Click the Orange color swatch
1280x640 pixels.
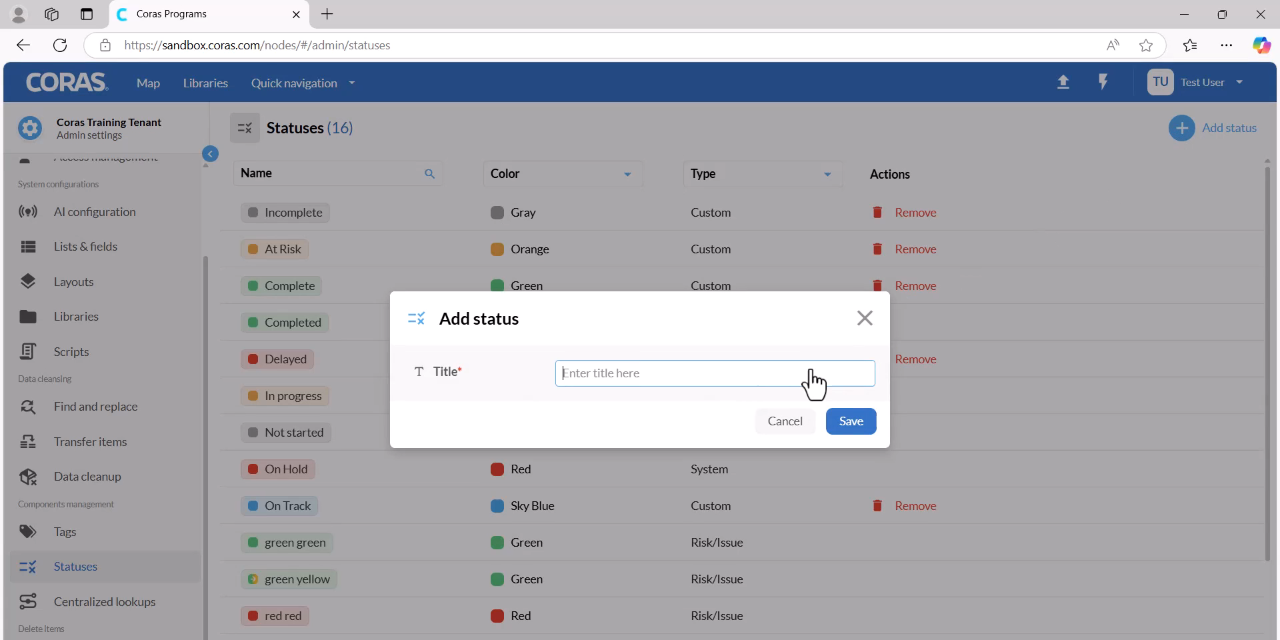pyautogui.click(x=497, y=249)
